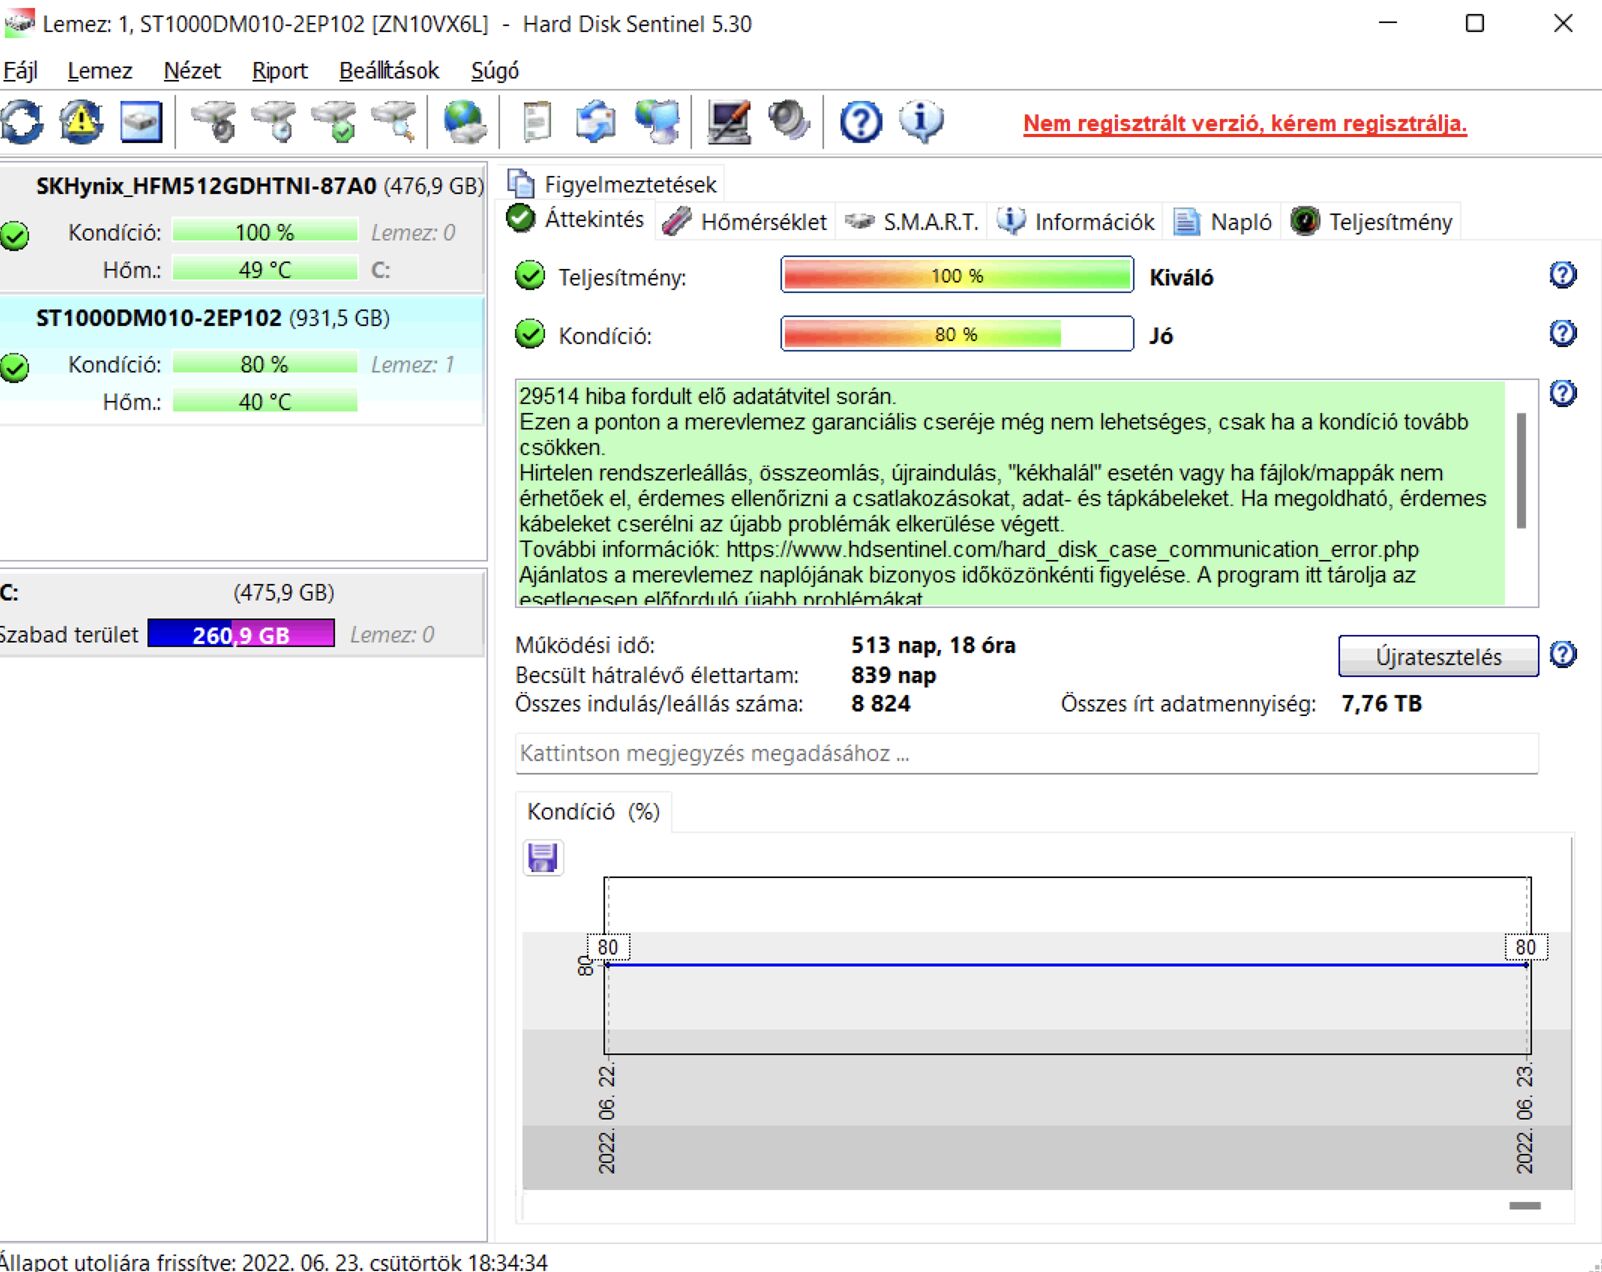Click the description text box scrollbar
1602x1272 pixels.
pos(1521,470)
